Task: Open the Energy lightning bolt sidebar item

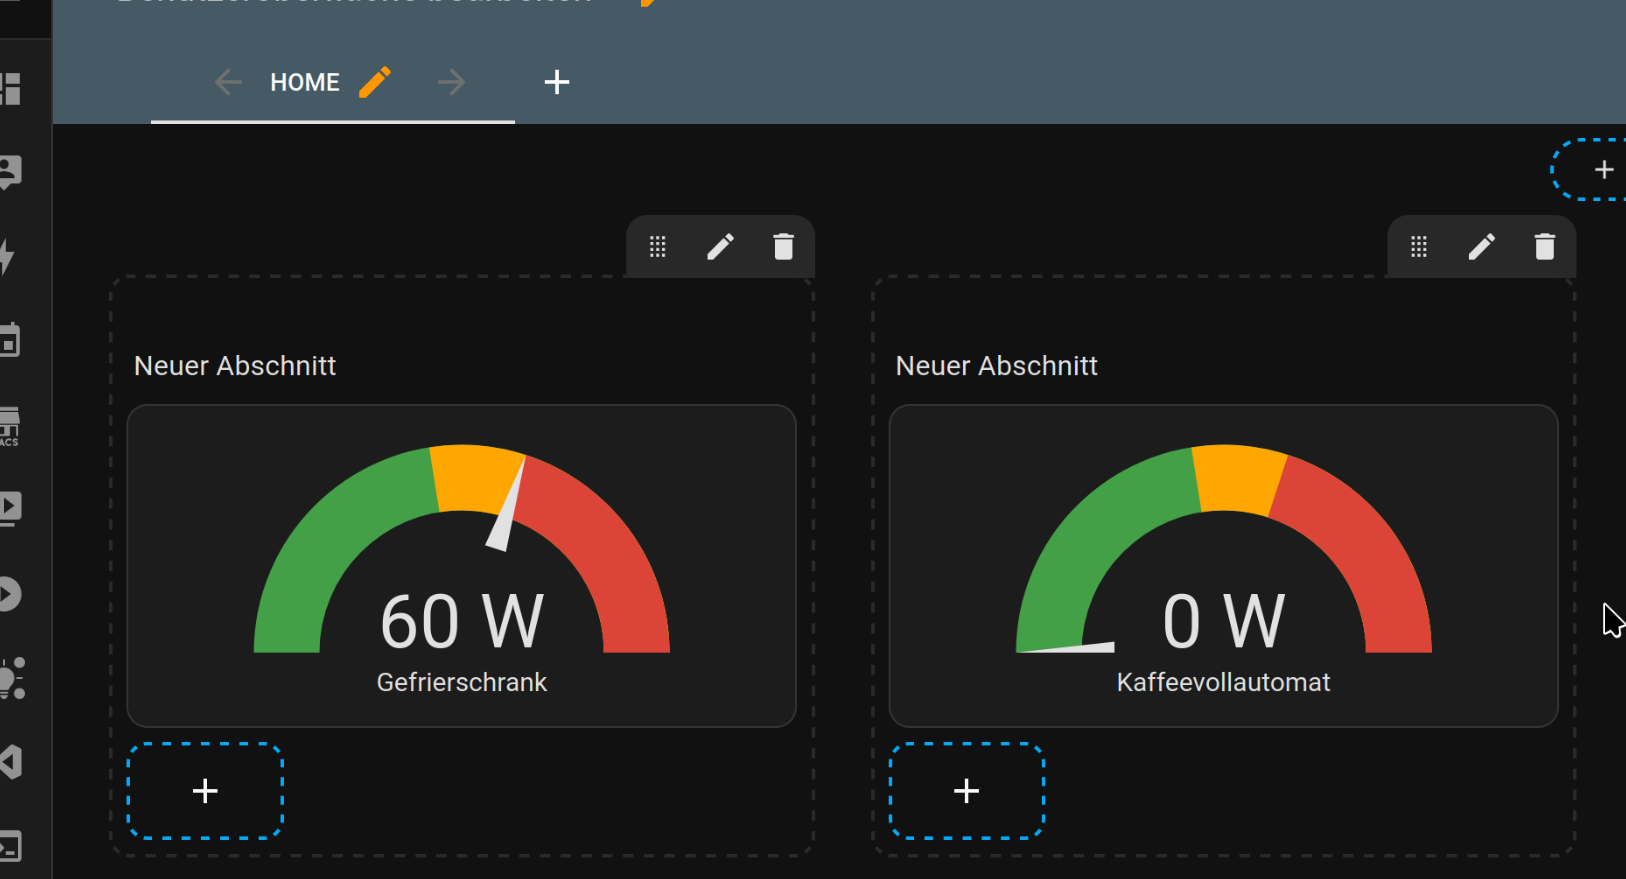Action: 8,256
